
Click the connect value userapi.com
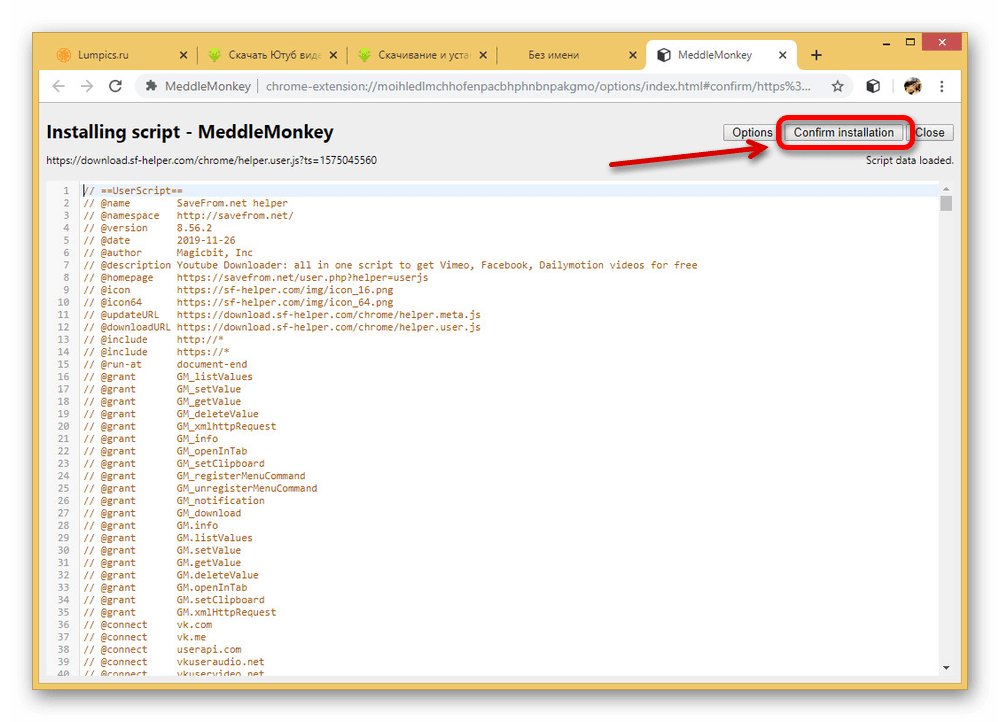[209, 650]
